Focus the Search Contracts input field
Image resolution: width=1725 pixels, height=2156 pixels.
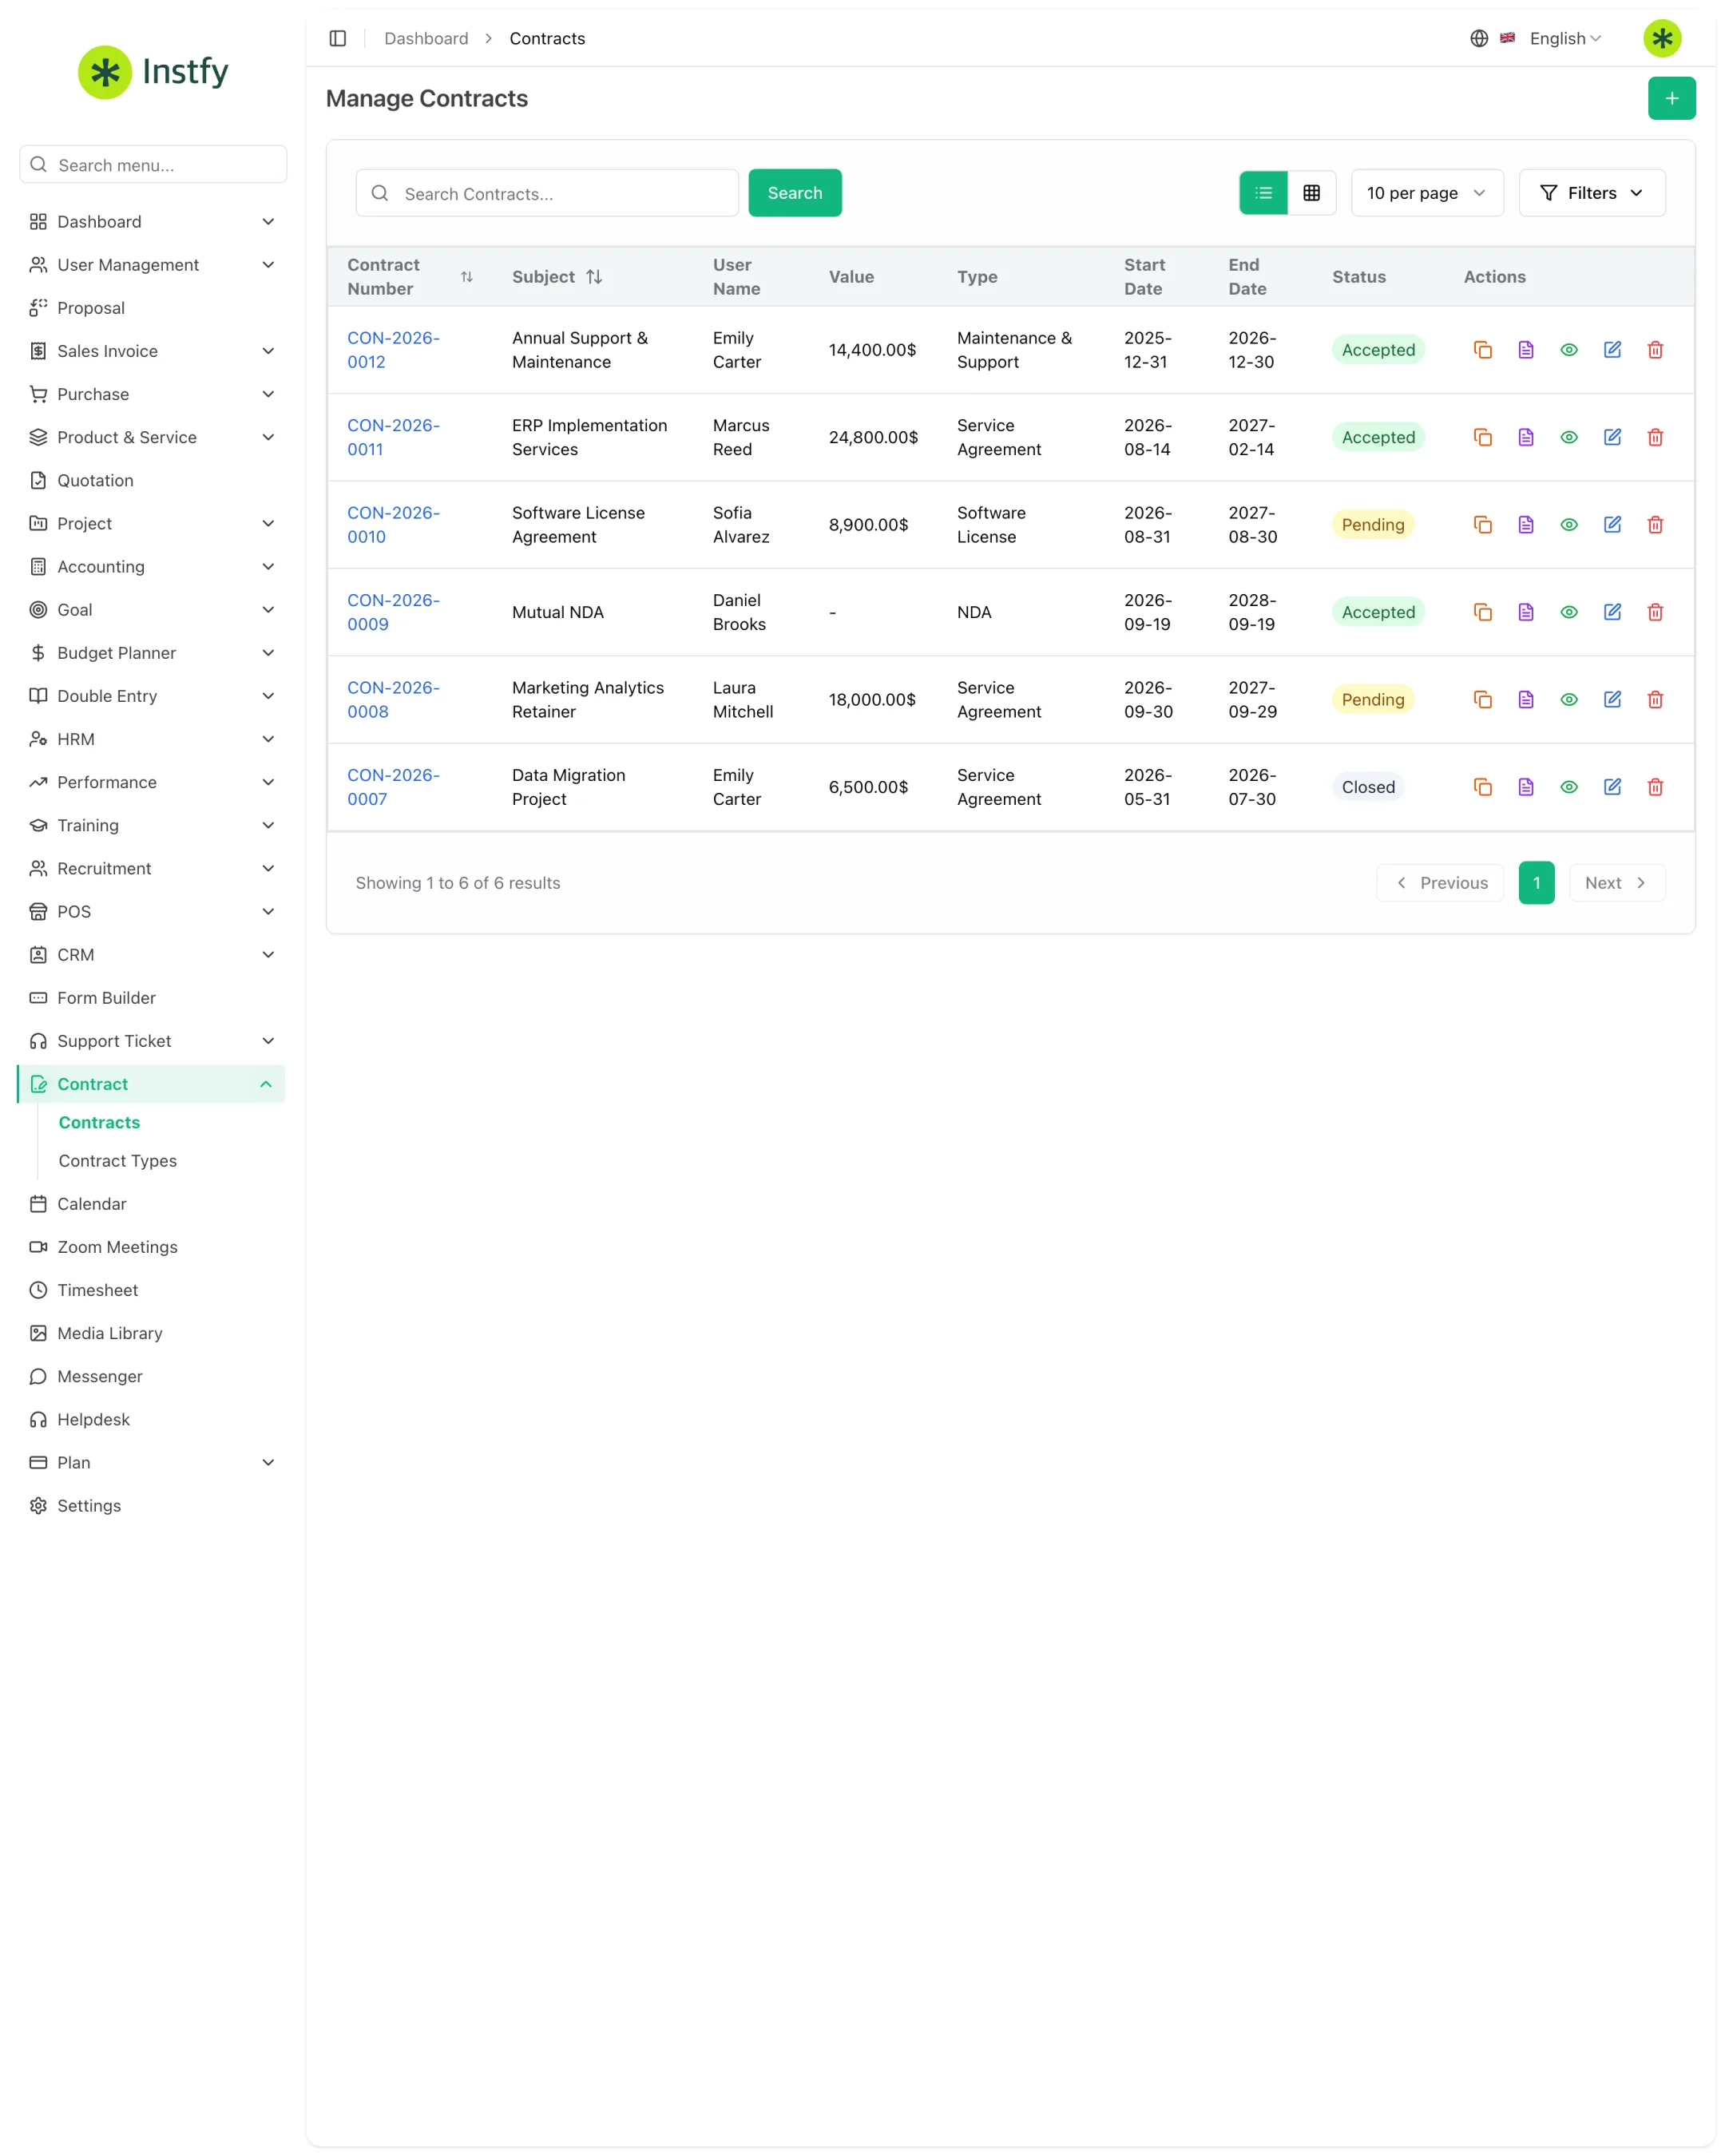pos(547,193)
